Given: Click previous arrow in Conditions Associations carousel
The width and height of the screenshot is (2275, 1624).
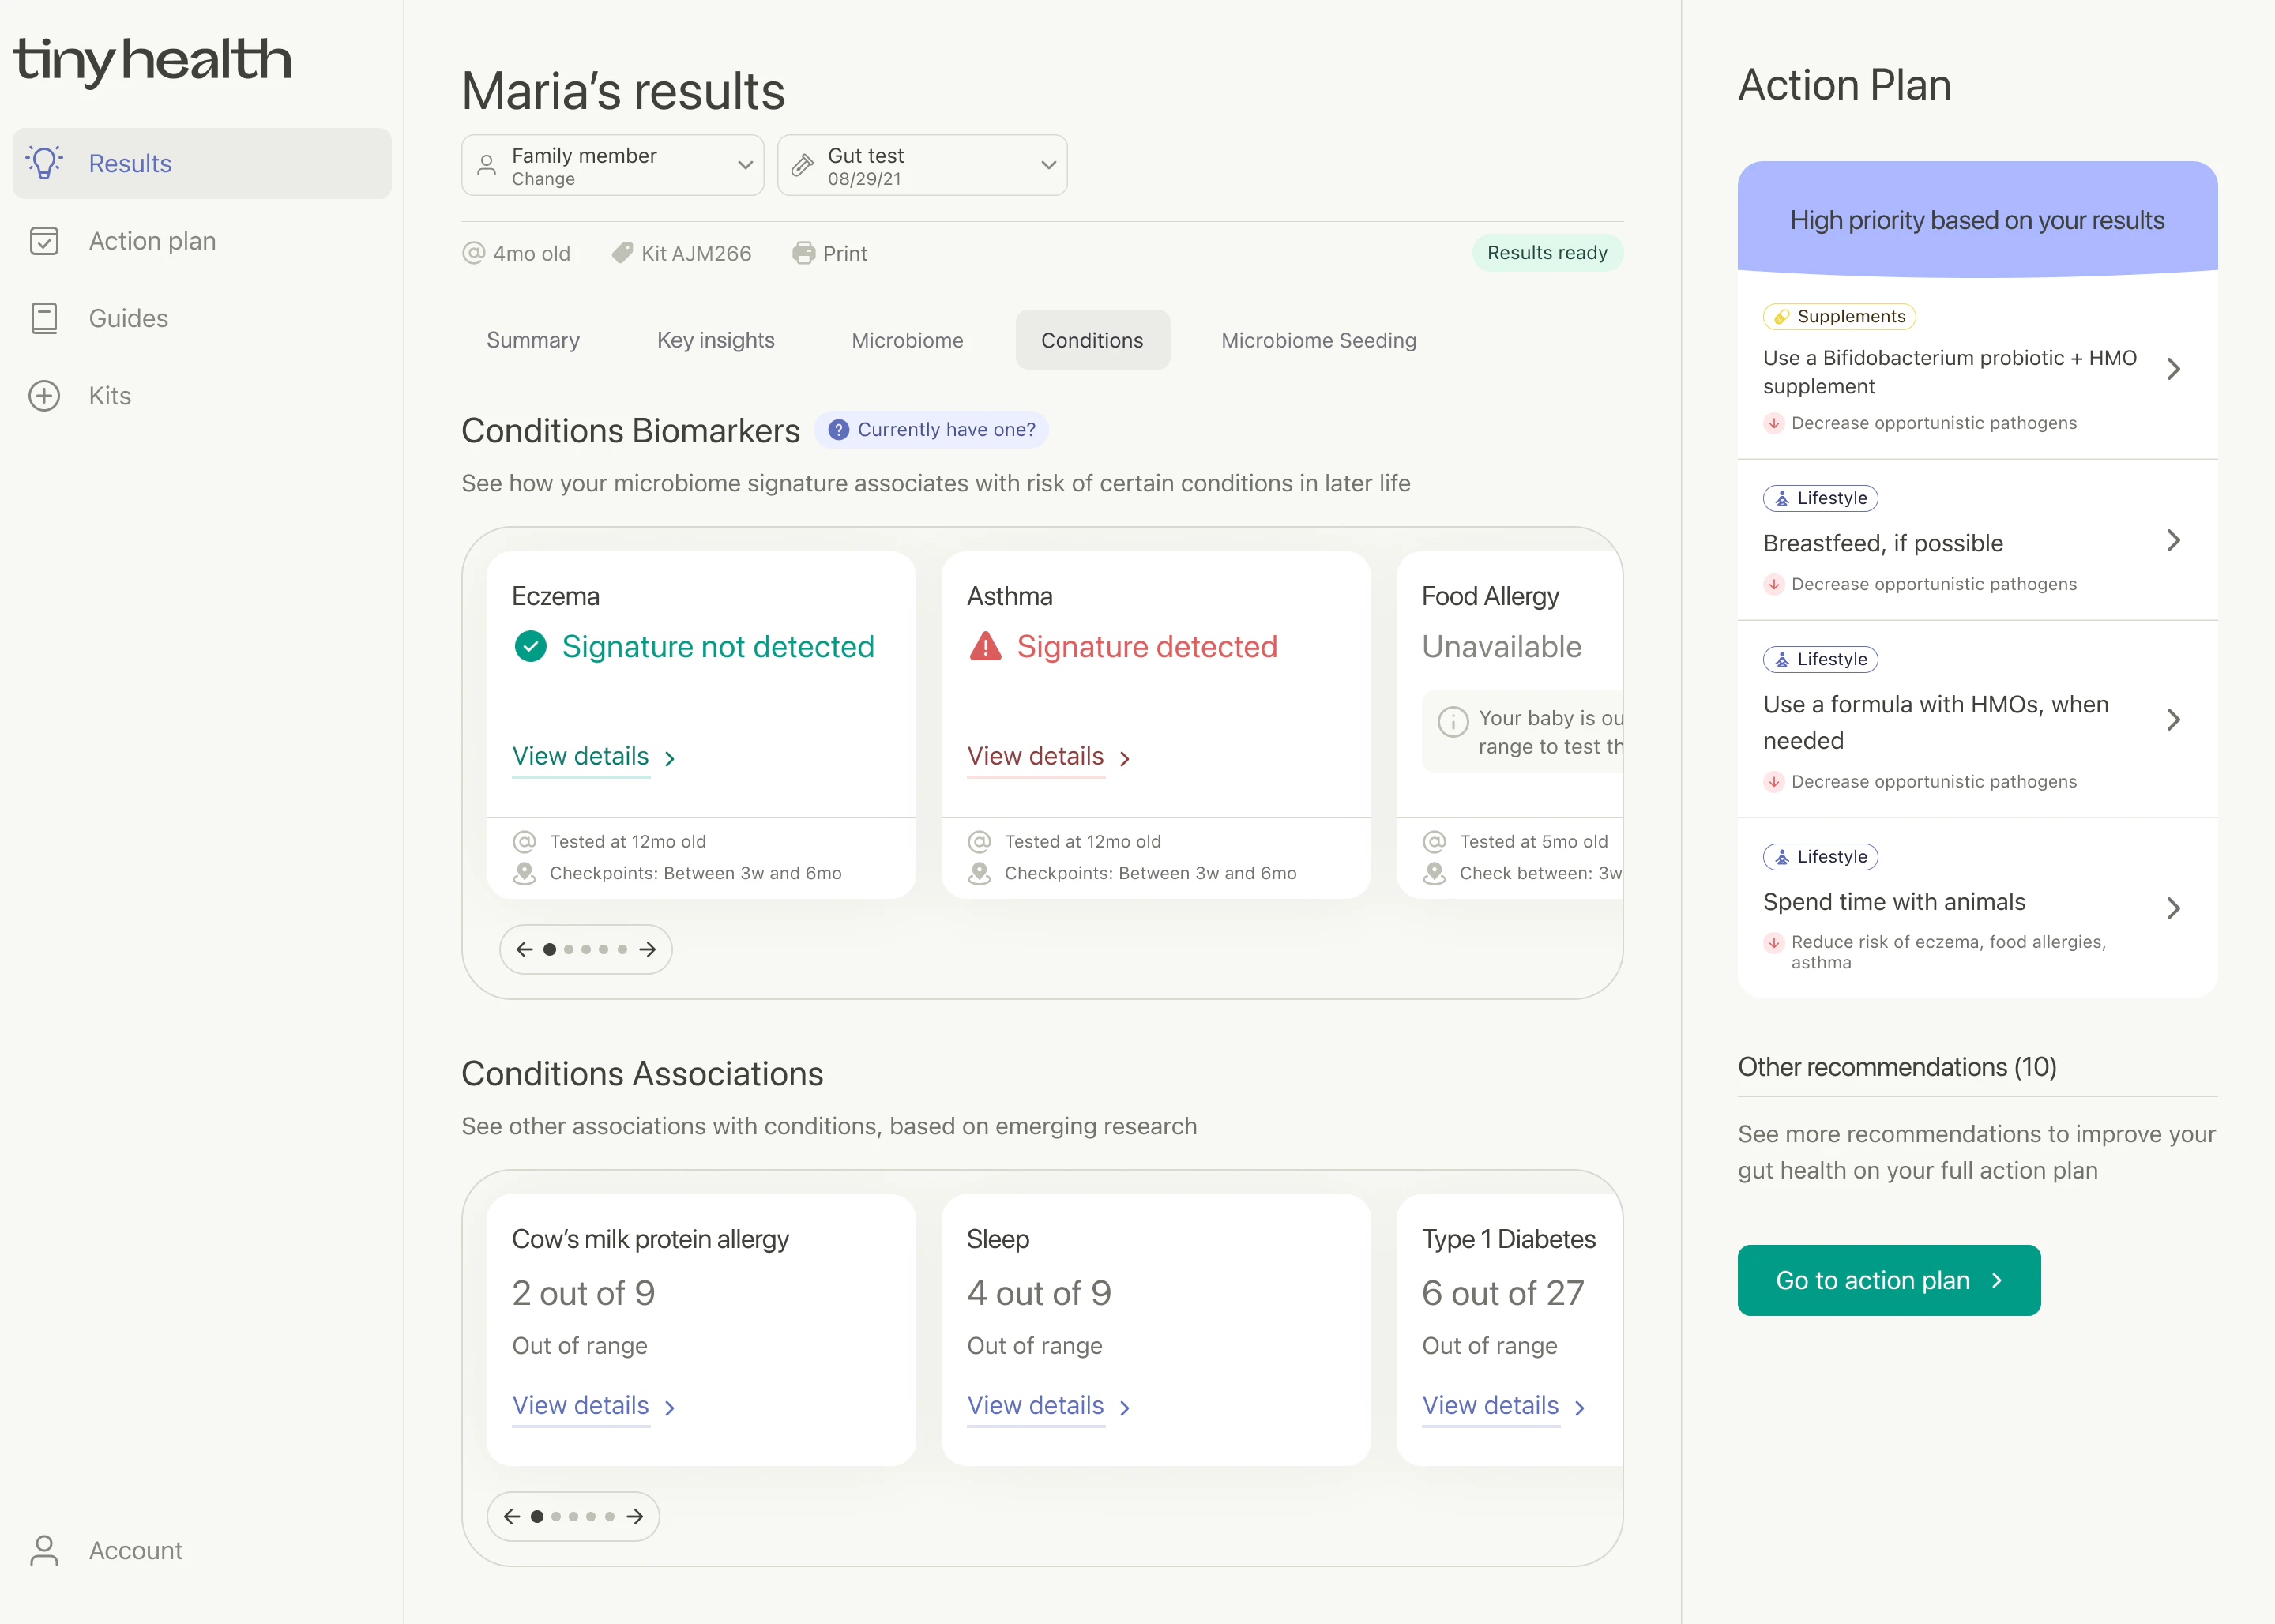Looking at the screenshot, I should [x=511, y=1517].
